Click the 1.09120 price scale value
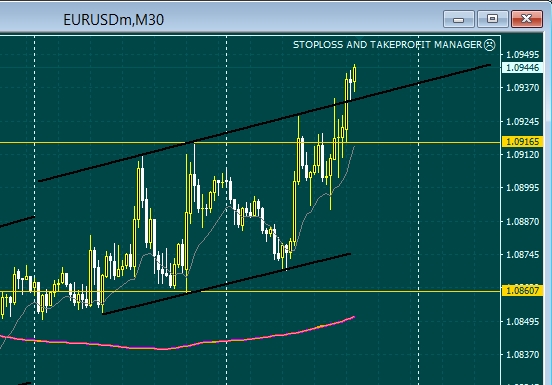This screenshot has width=552, height=385. pyautogui.click(x=522, y=154)
